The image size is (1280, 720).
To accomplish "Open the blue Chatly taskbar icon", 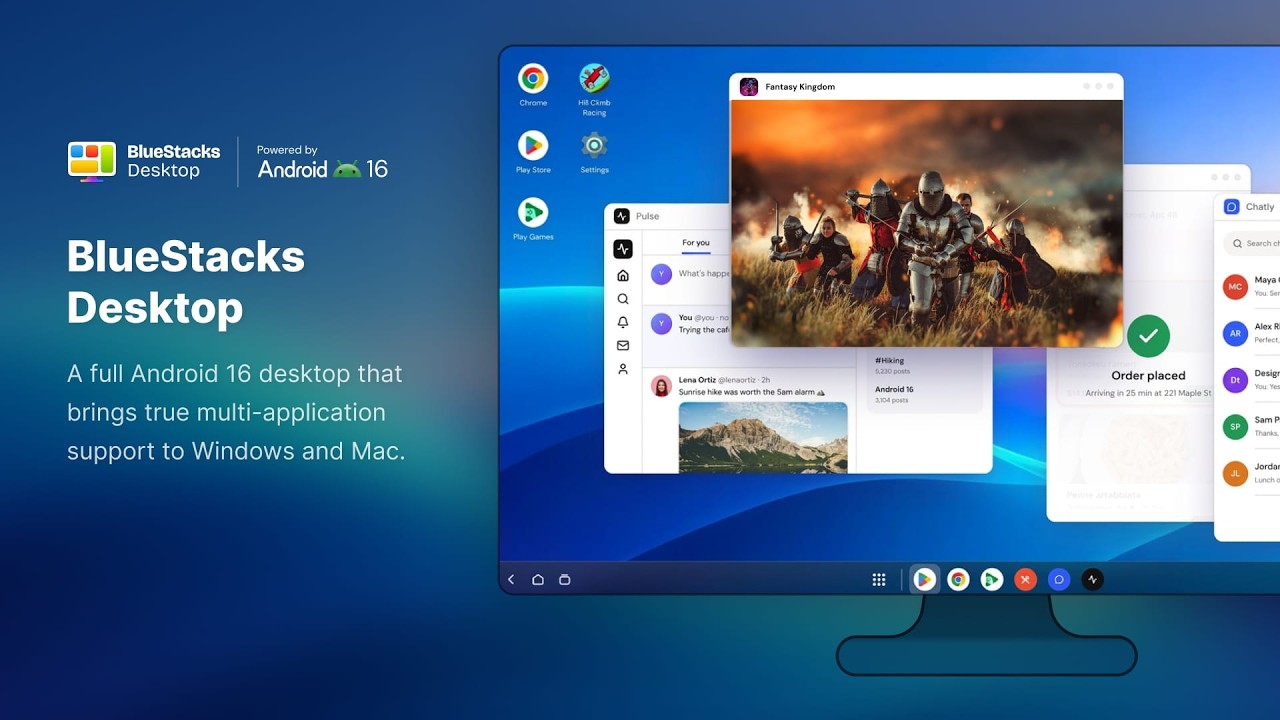I will point(1059,579).
